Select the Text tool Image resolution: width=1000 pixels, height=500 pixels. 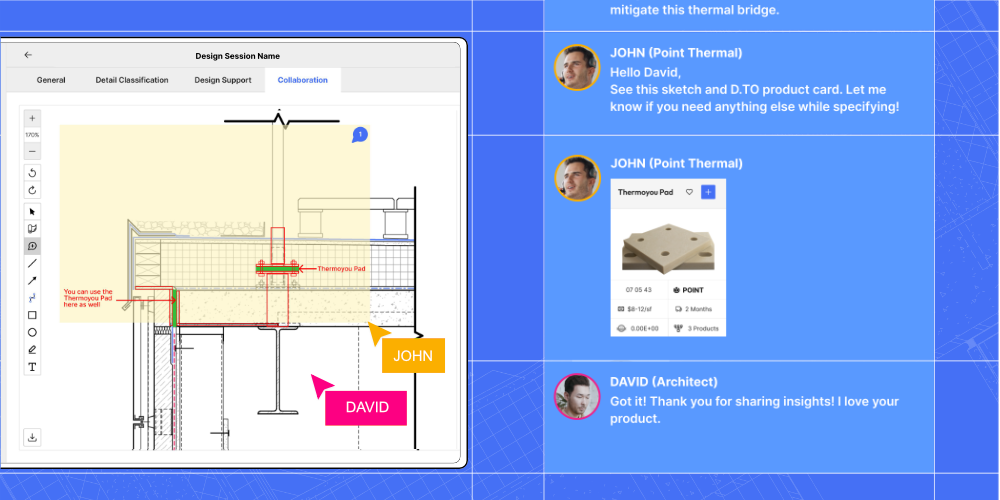[x=32, y=367]
